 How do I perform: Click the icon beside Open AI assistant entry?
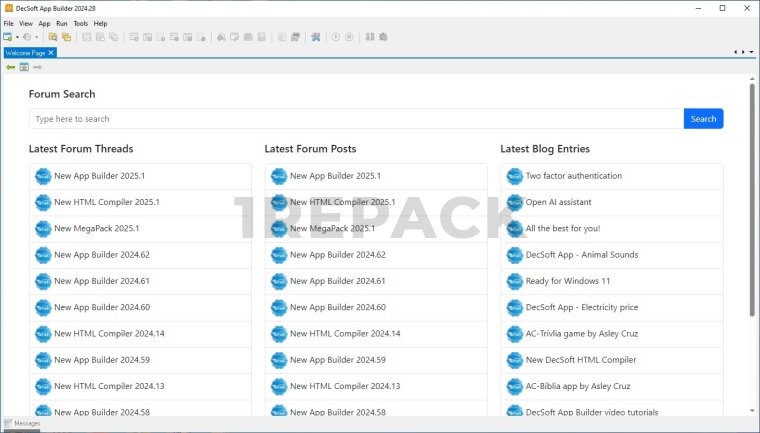click(x=514, y=202)
